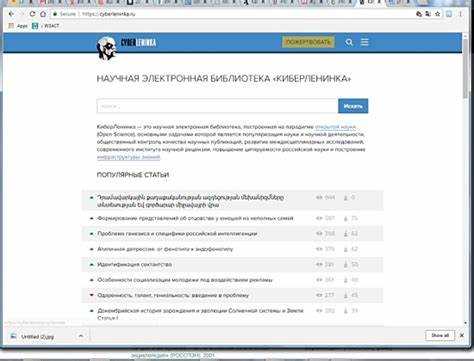Focus the library search input field

[x=217, y=106]
